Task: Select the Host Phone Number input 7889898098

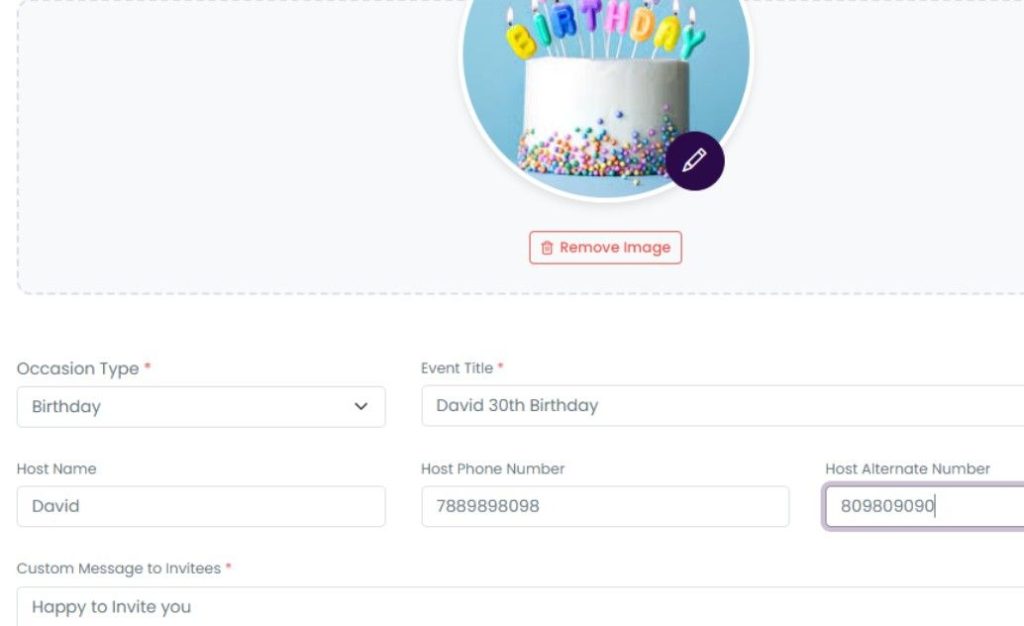Action: coord(604,506)
